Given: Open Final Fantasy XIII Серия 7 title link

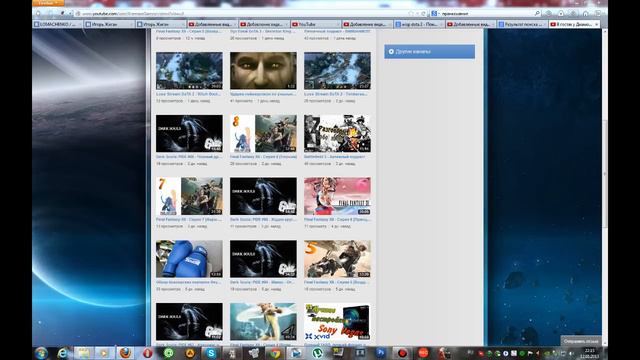Looking at the screenshot, I should [x=189, y=220].
